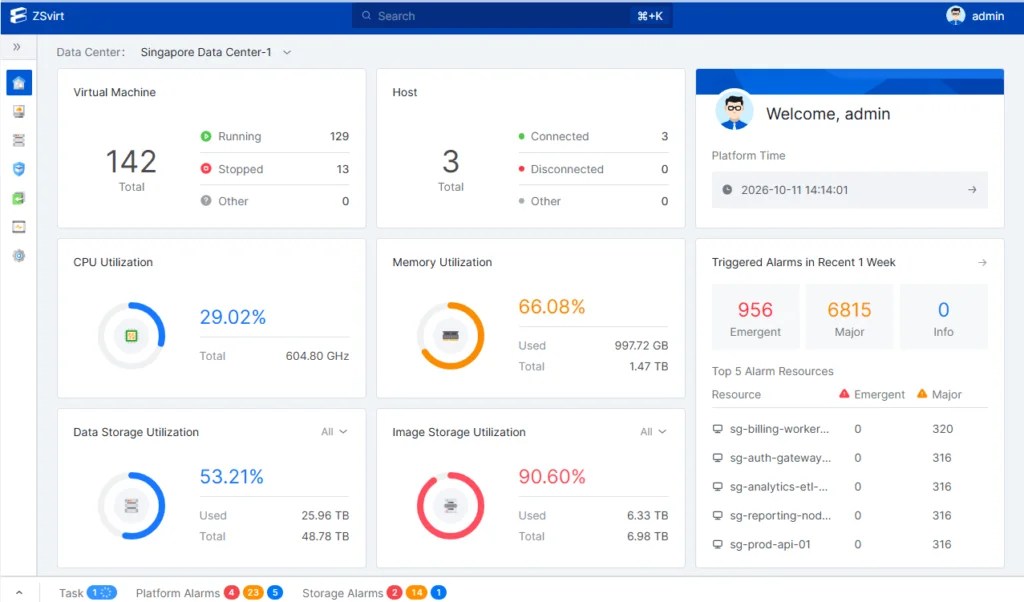Click the orange Platform Alarms badge 23
Image resolution: width=1024 pixels, height=602 pixels.
pos(253,592)
